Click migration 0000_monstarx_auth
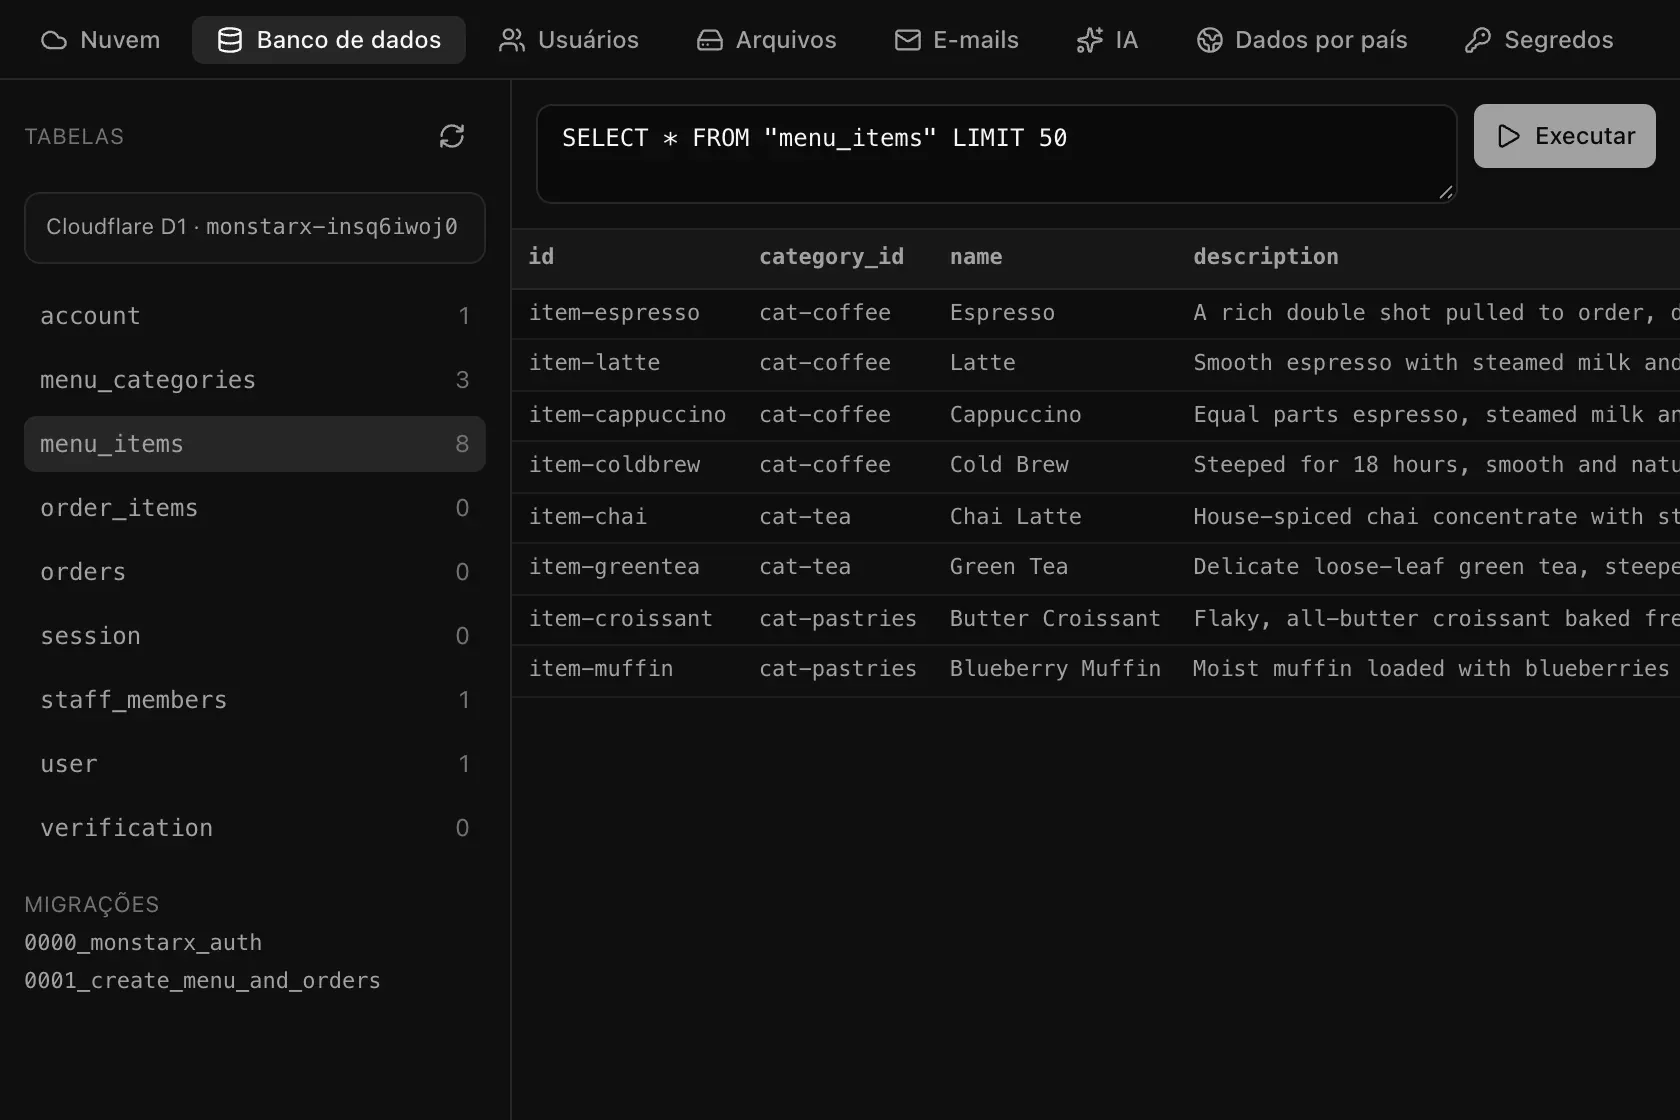Viewport: 1680px width, 1120px height. point(143,943)
